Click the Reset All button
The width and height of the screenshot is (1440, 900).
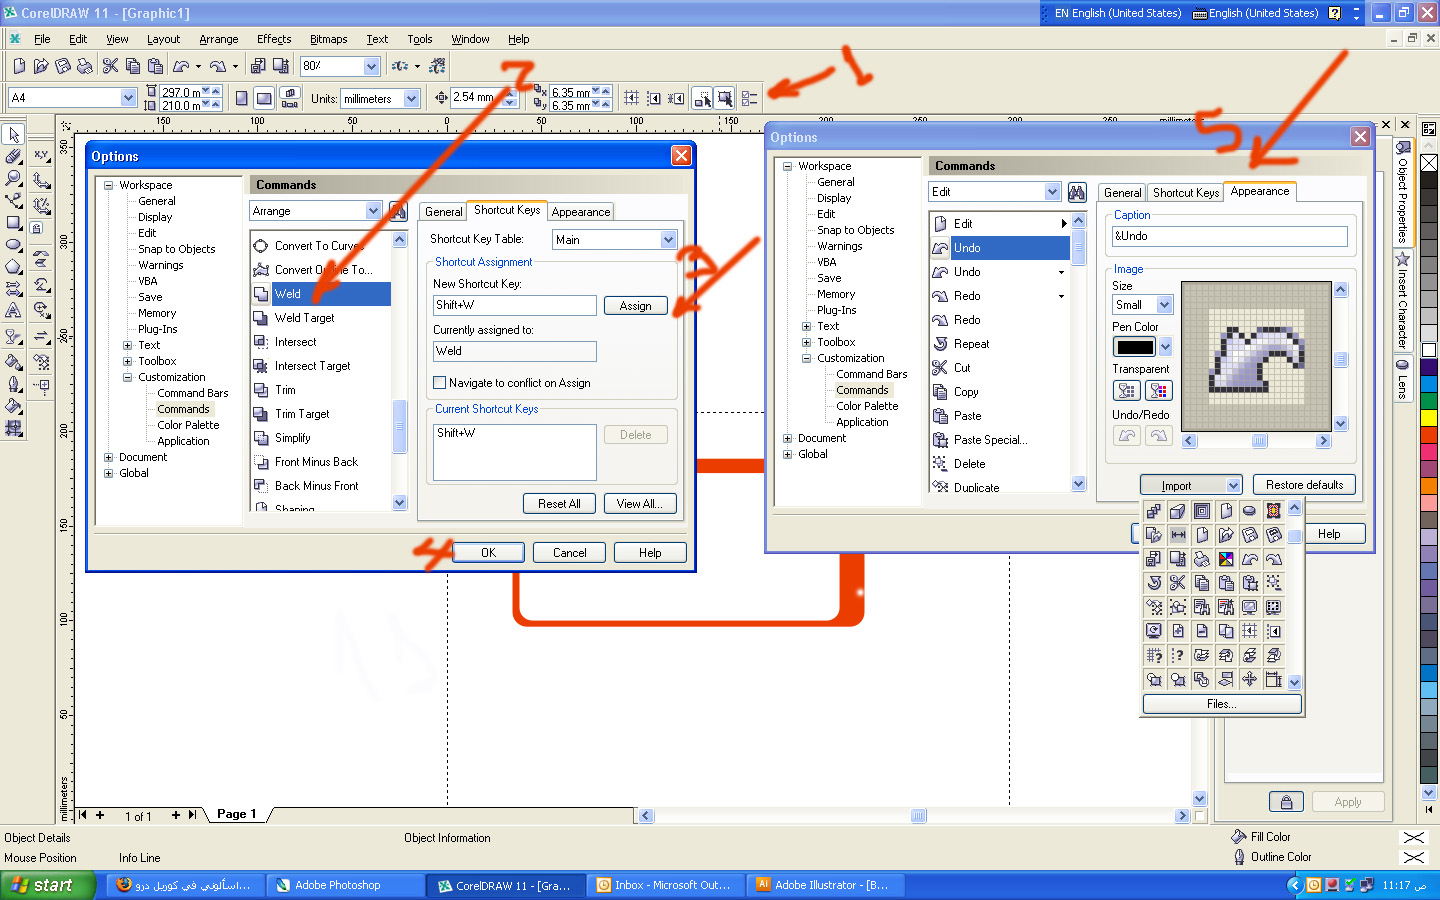click(559, 504)
